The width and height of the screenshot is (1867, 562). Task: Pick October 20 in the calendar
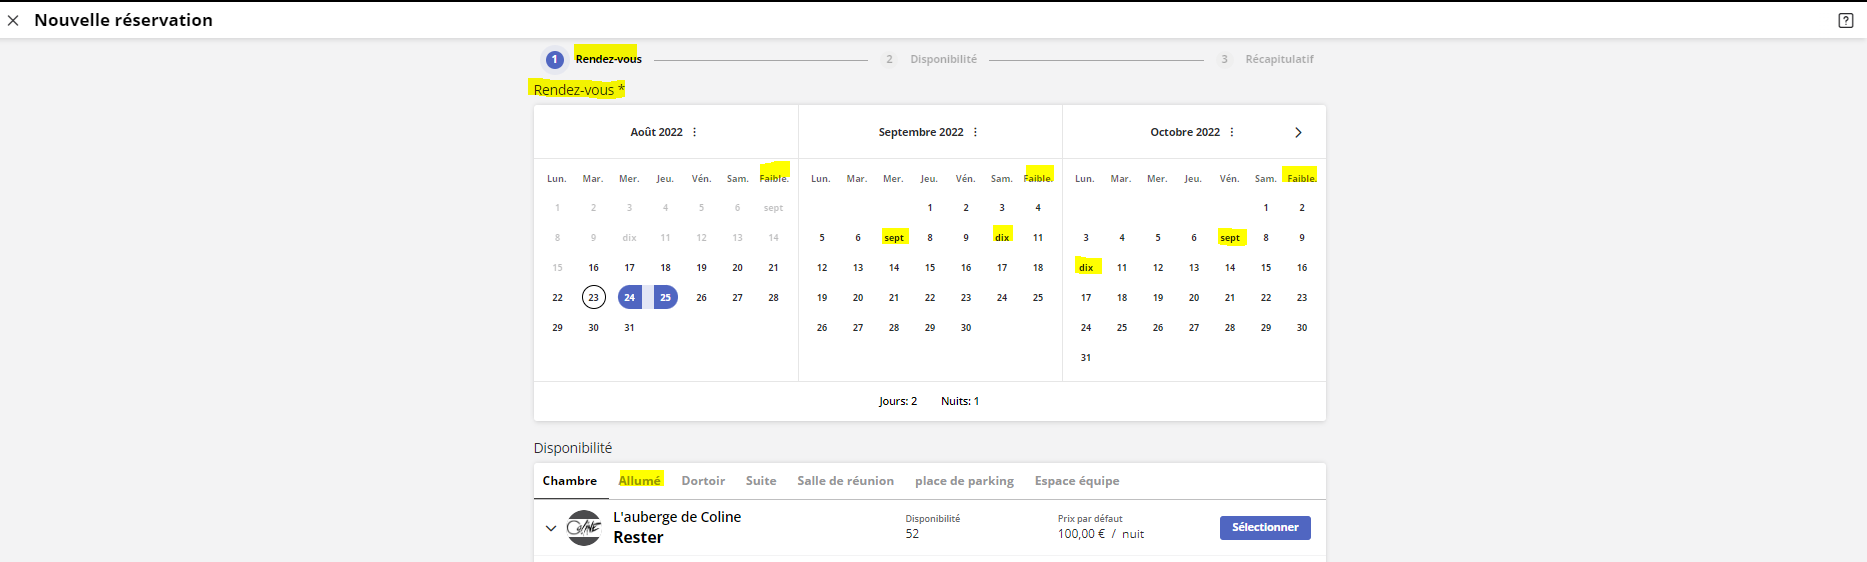point(1194,297)
